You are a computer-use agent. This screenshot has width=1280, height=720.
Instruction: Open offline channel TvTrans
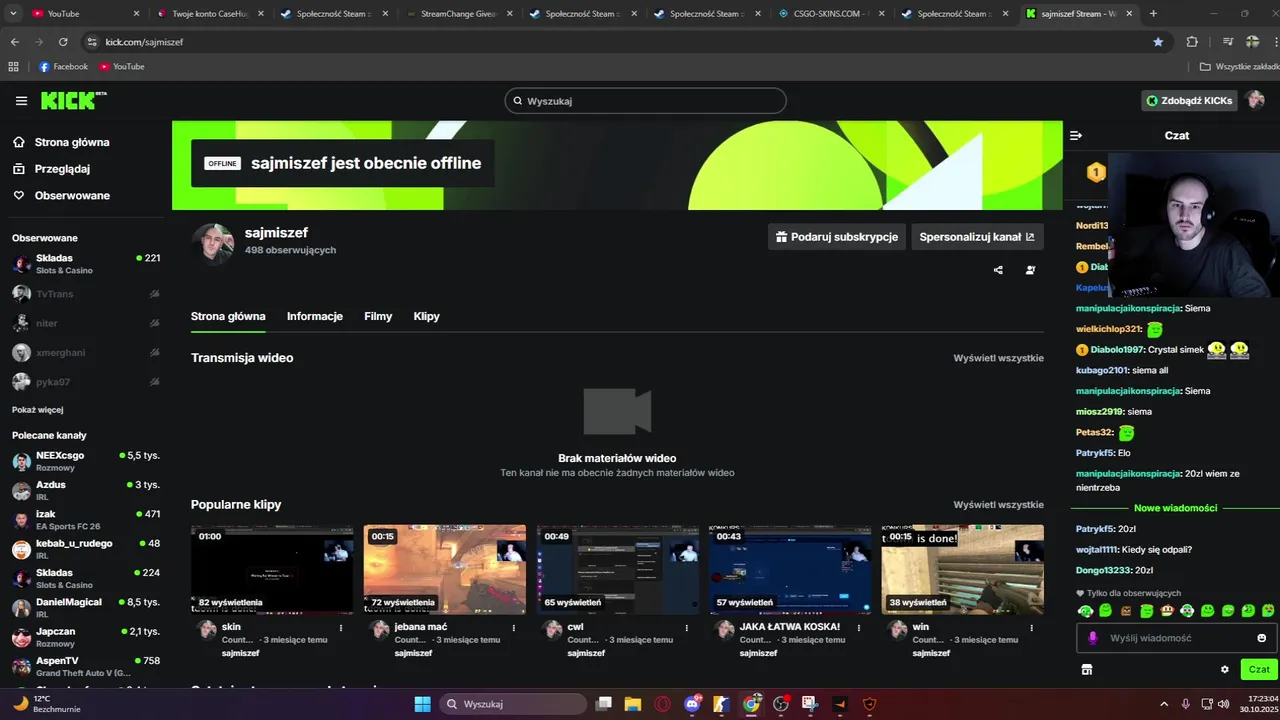[x=86, y=294]
